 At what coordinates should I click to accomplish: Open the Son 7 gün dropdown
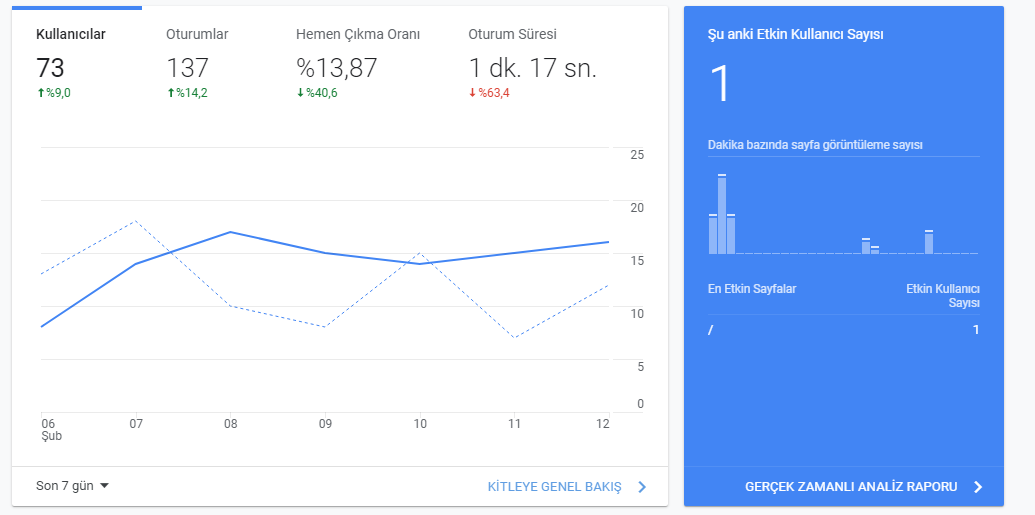coord(72,486)
